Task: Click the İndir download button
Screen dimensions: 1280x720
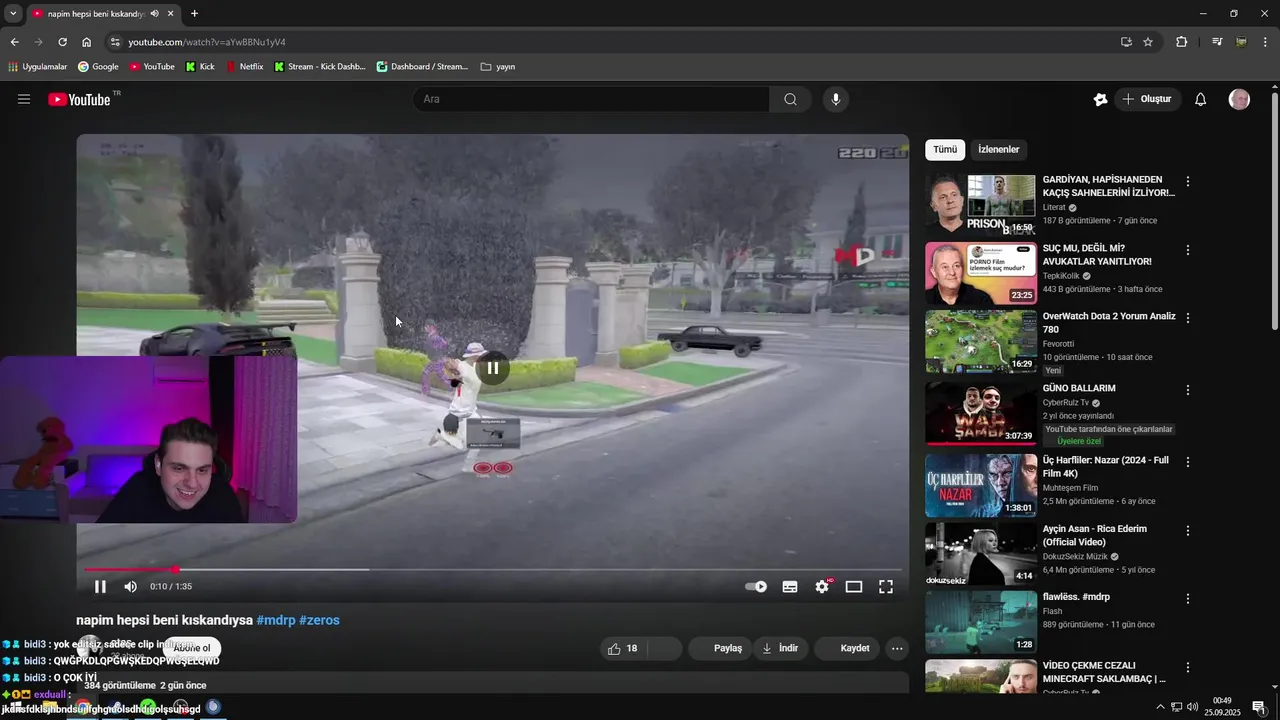Action: point(780,648)
